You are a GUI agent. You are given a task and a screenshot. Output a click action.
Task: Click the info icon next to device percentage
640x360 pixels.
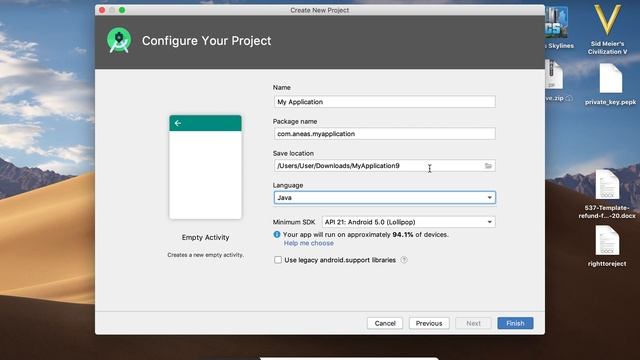click(277, 234)
